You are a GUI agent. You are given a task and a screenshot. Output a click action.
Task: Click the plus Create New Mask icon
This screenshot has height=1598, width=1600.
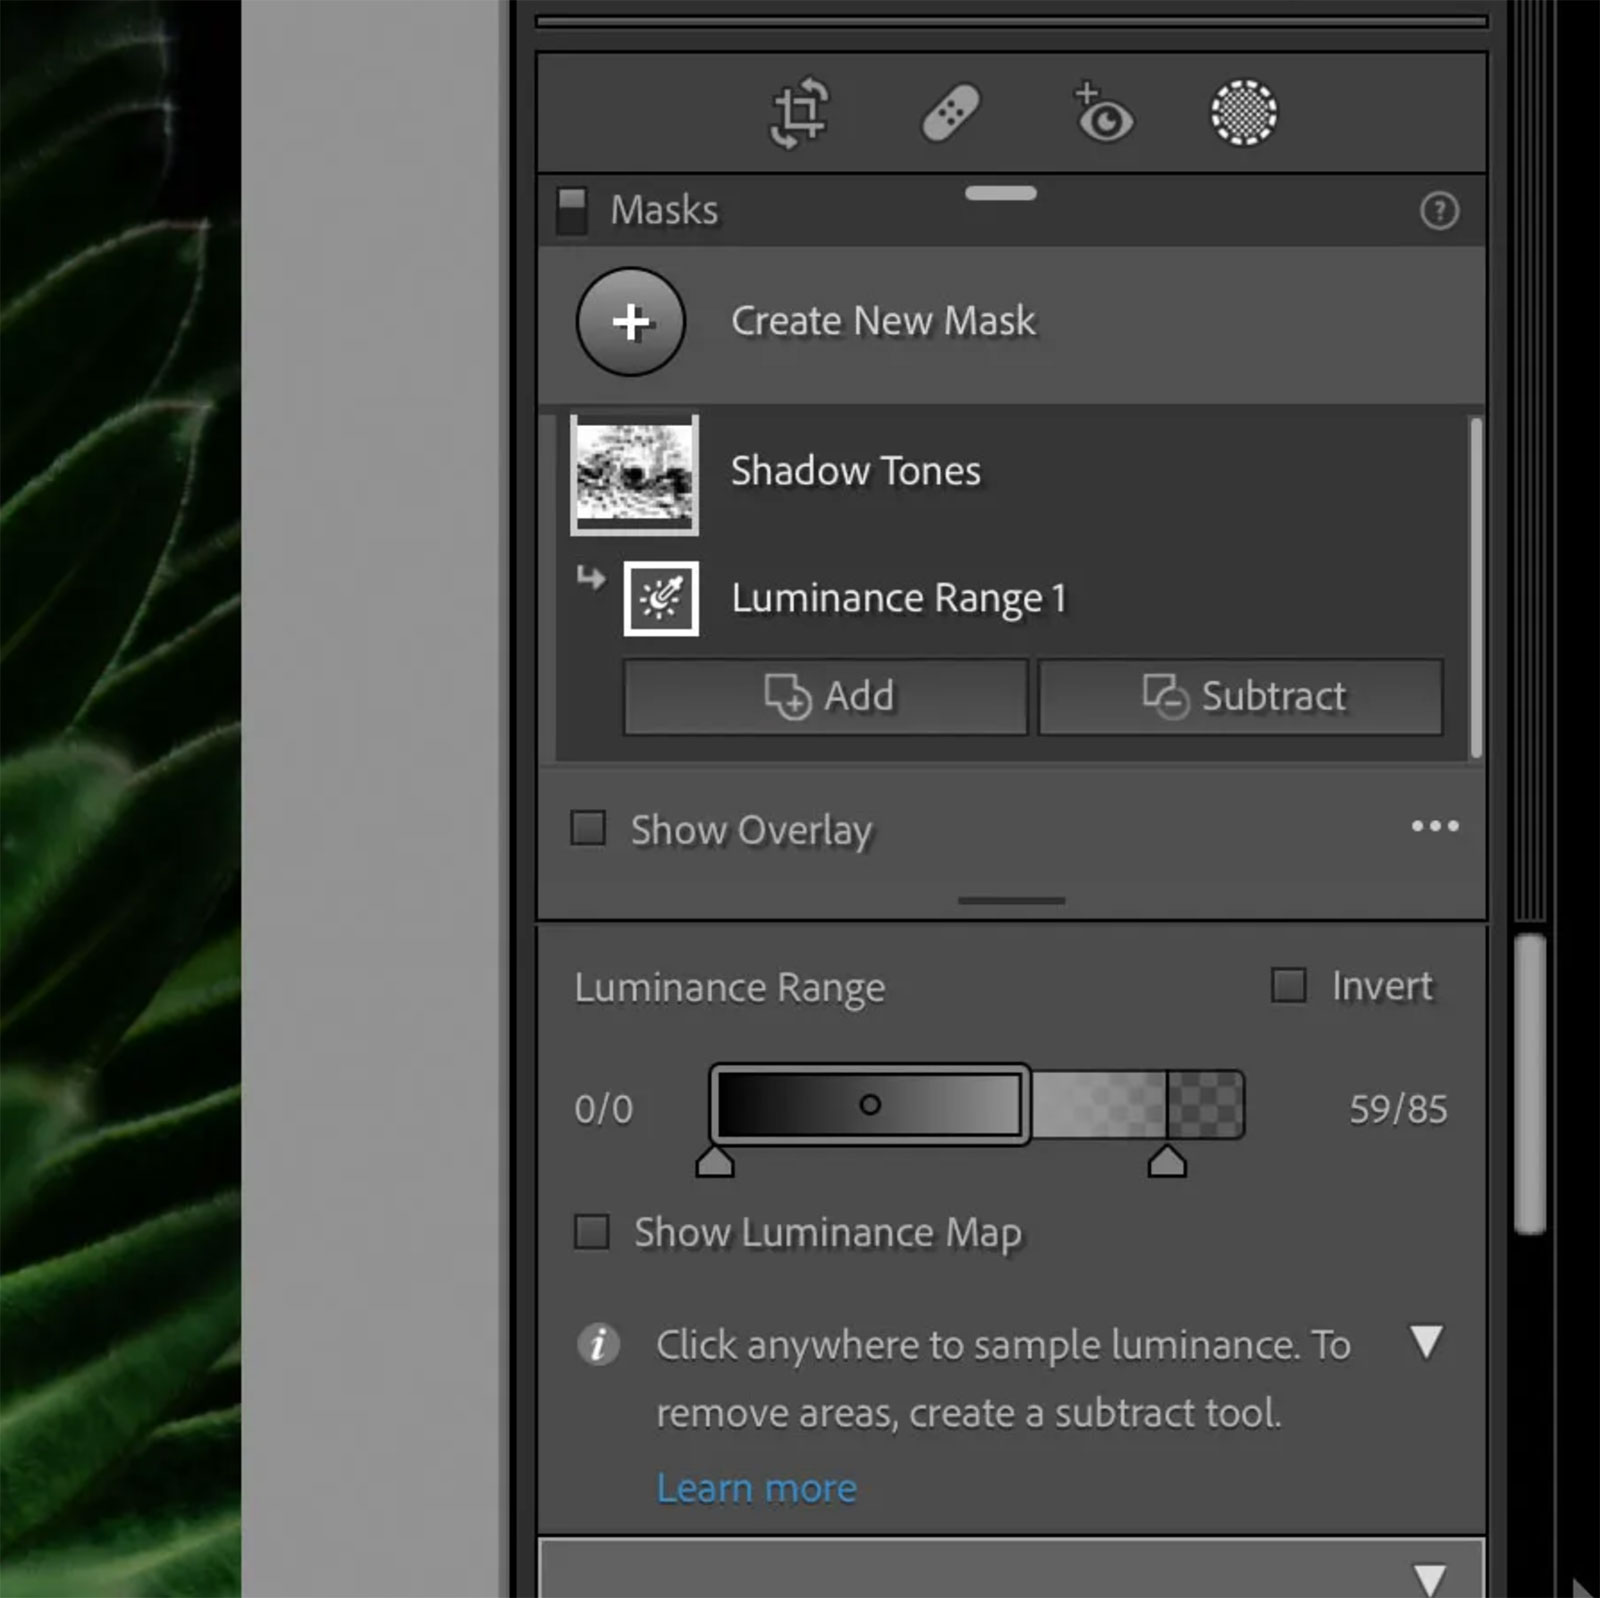(x=630, y=322)
